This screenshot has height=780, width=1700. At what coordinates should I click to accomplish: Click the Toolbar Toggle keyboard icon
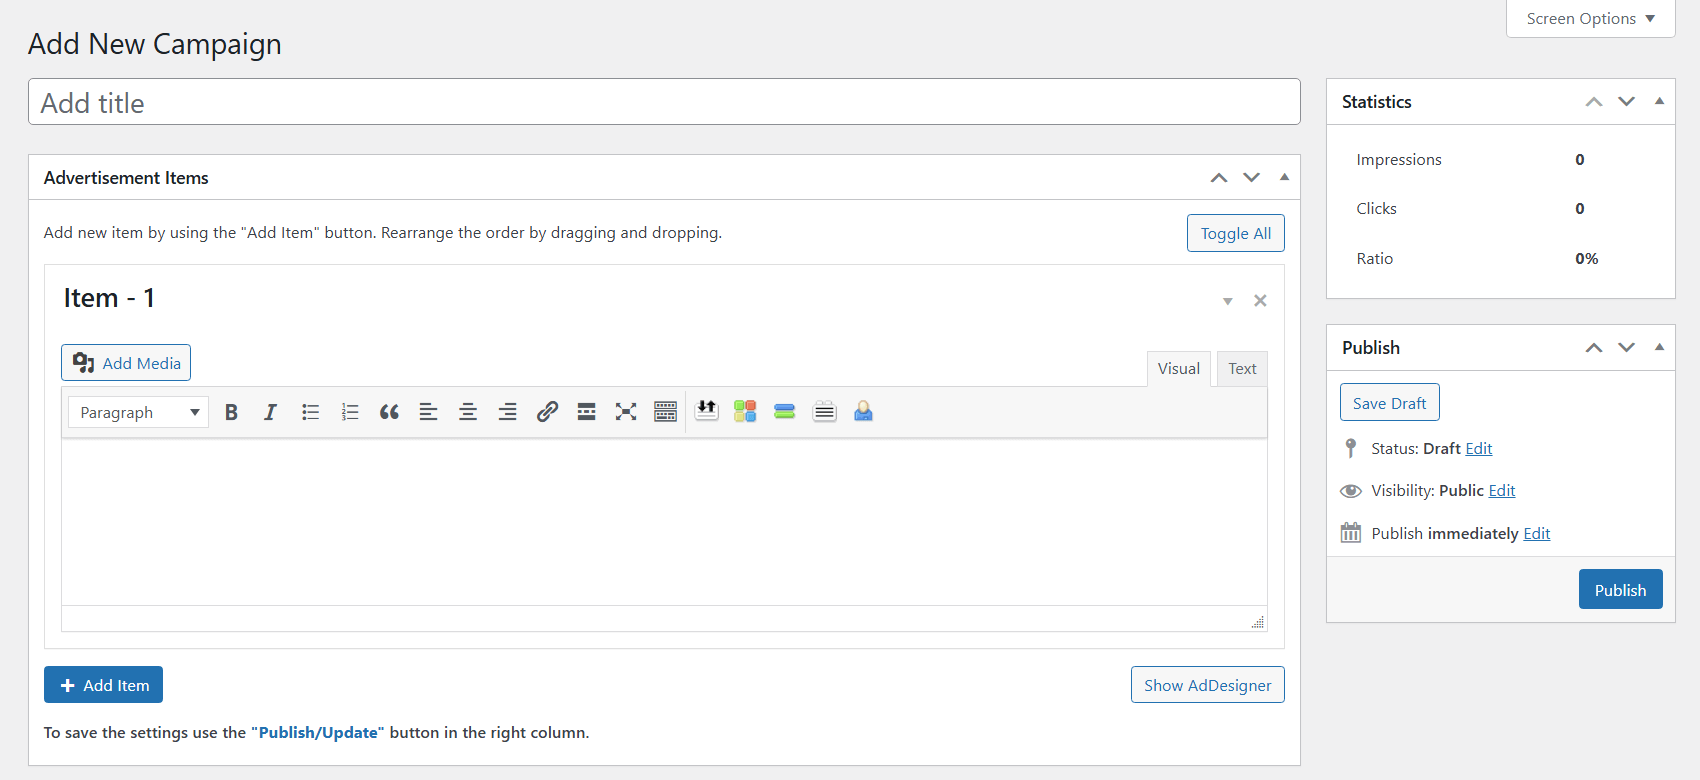pos(665,412)
